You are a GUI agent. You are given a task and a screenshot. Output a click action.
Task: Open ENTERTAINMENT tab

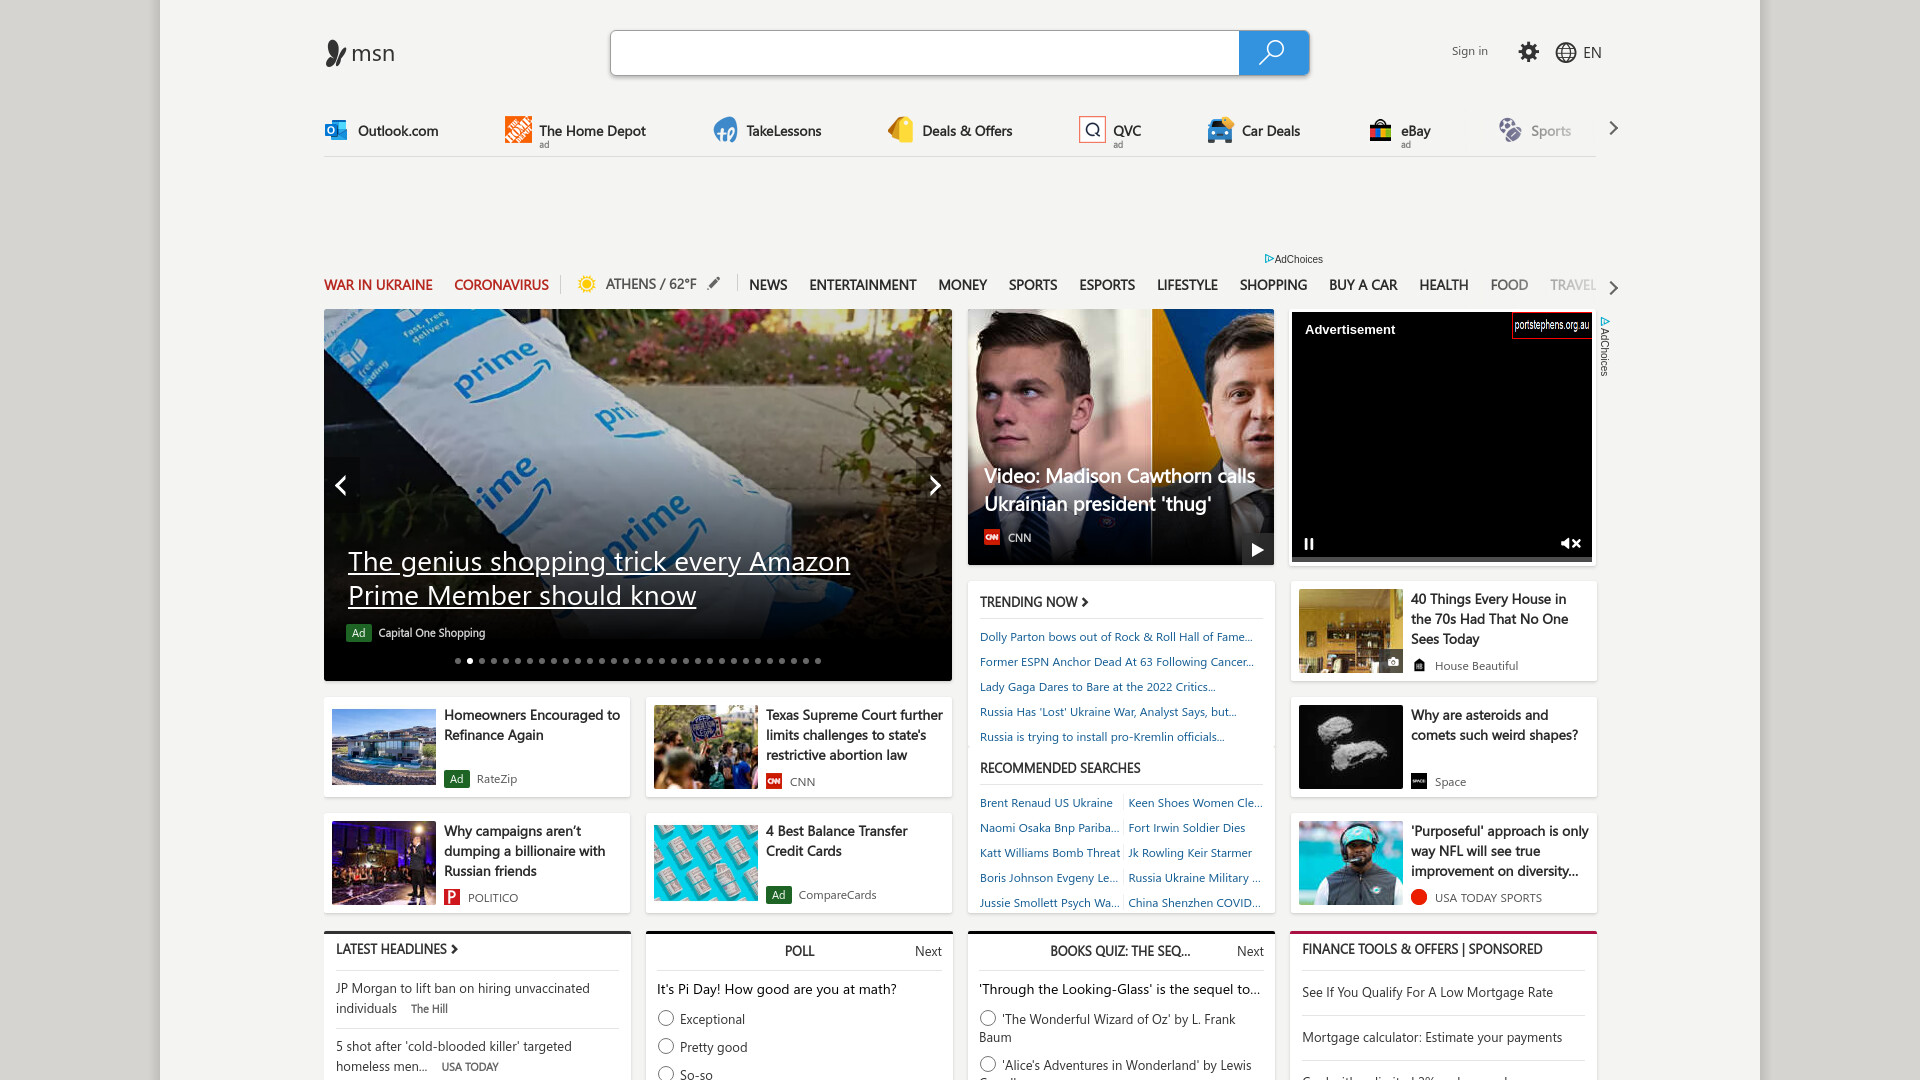tap(862, 285)
